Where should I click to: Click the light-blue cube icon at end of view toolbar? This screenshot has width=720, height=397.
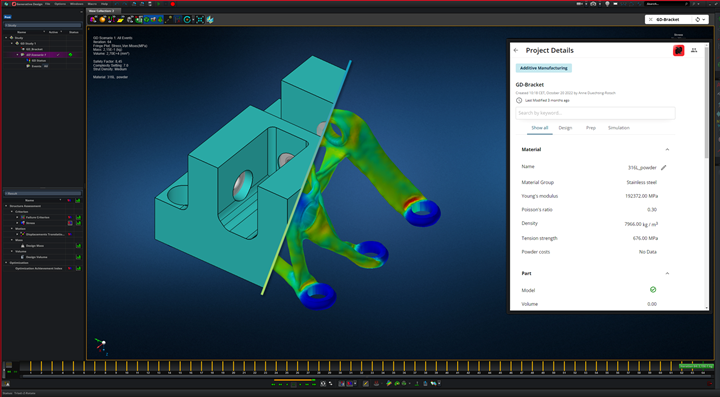(210, 19)
